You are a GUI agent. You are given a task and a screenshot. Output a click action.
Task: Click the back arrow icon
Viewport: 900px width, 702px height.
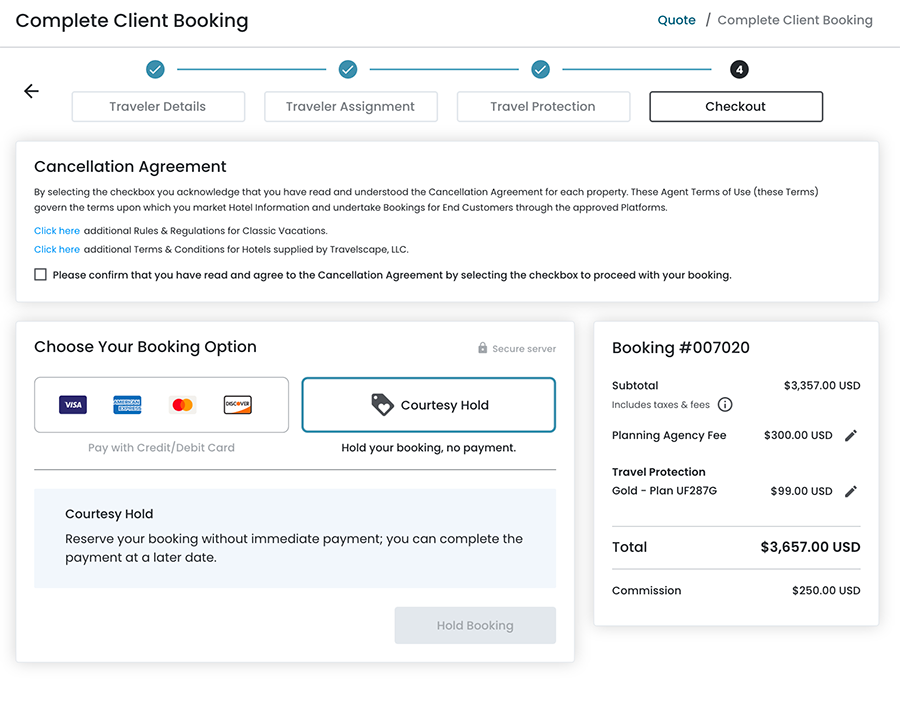(x=31, y=91)
